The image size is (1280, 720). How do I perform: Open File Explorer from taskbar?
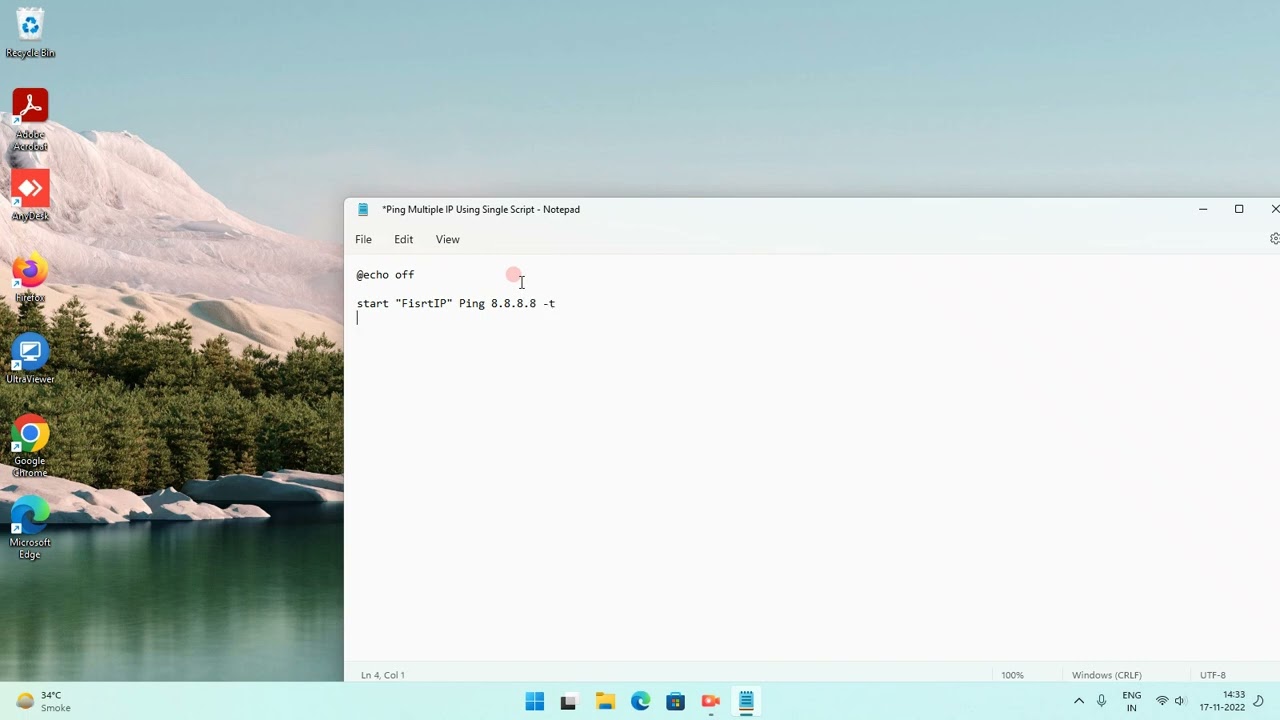[604, 701]
